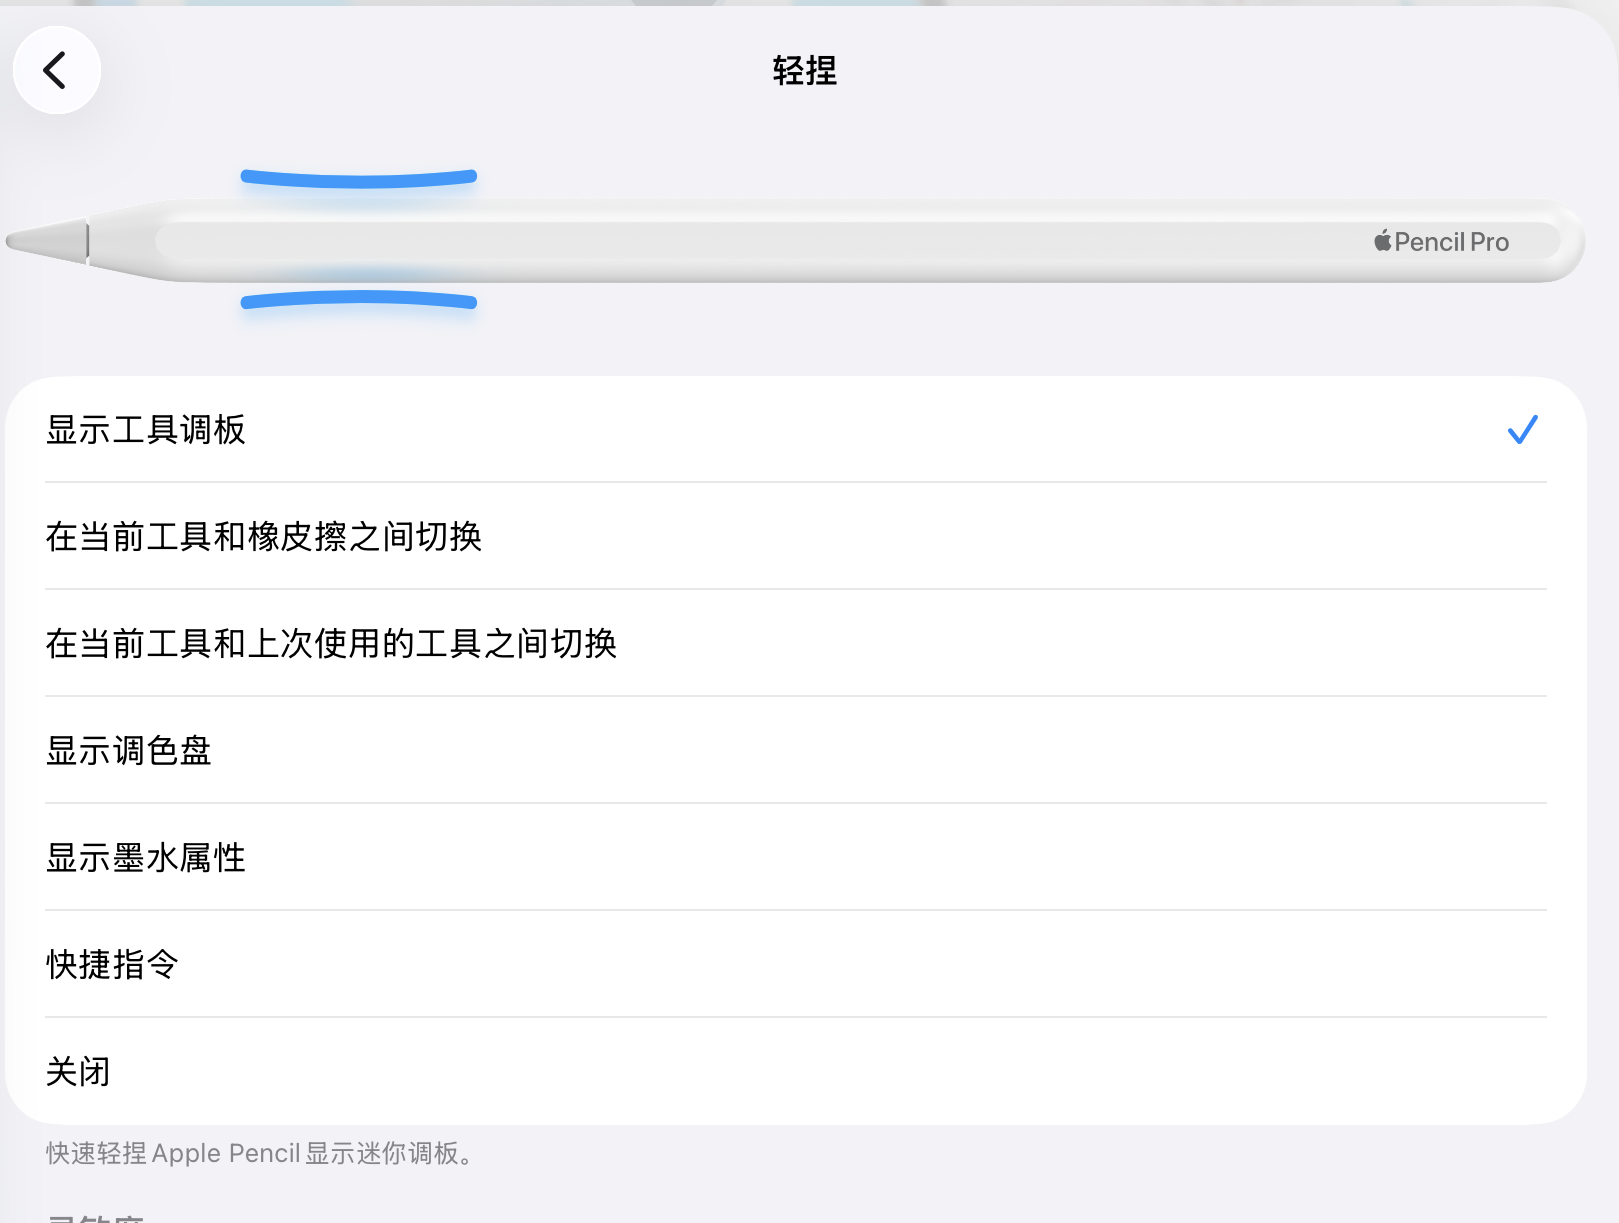The width and height of the screenshot is (1619, 1223).
Task: Choose 在当前工具和橡皮擦之间切换
Action: pyautogui.click(x=264, y=537)
